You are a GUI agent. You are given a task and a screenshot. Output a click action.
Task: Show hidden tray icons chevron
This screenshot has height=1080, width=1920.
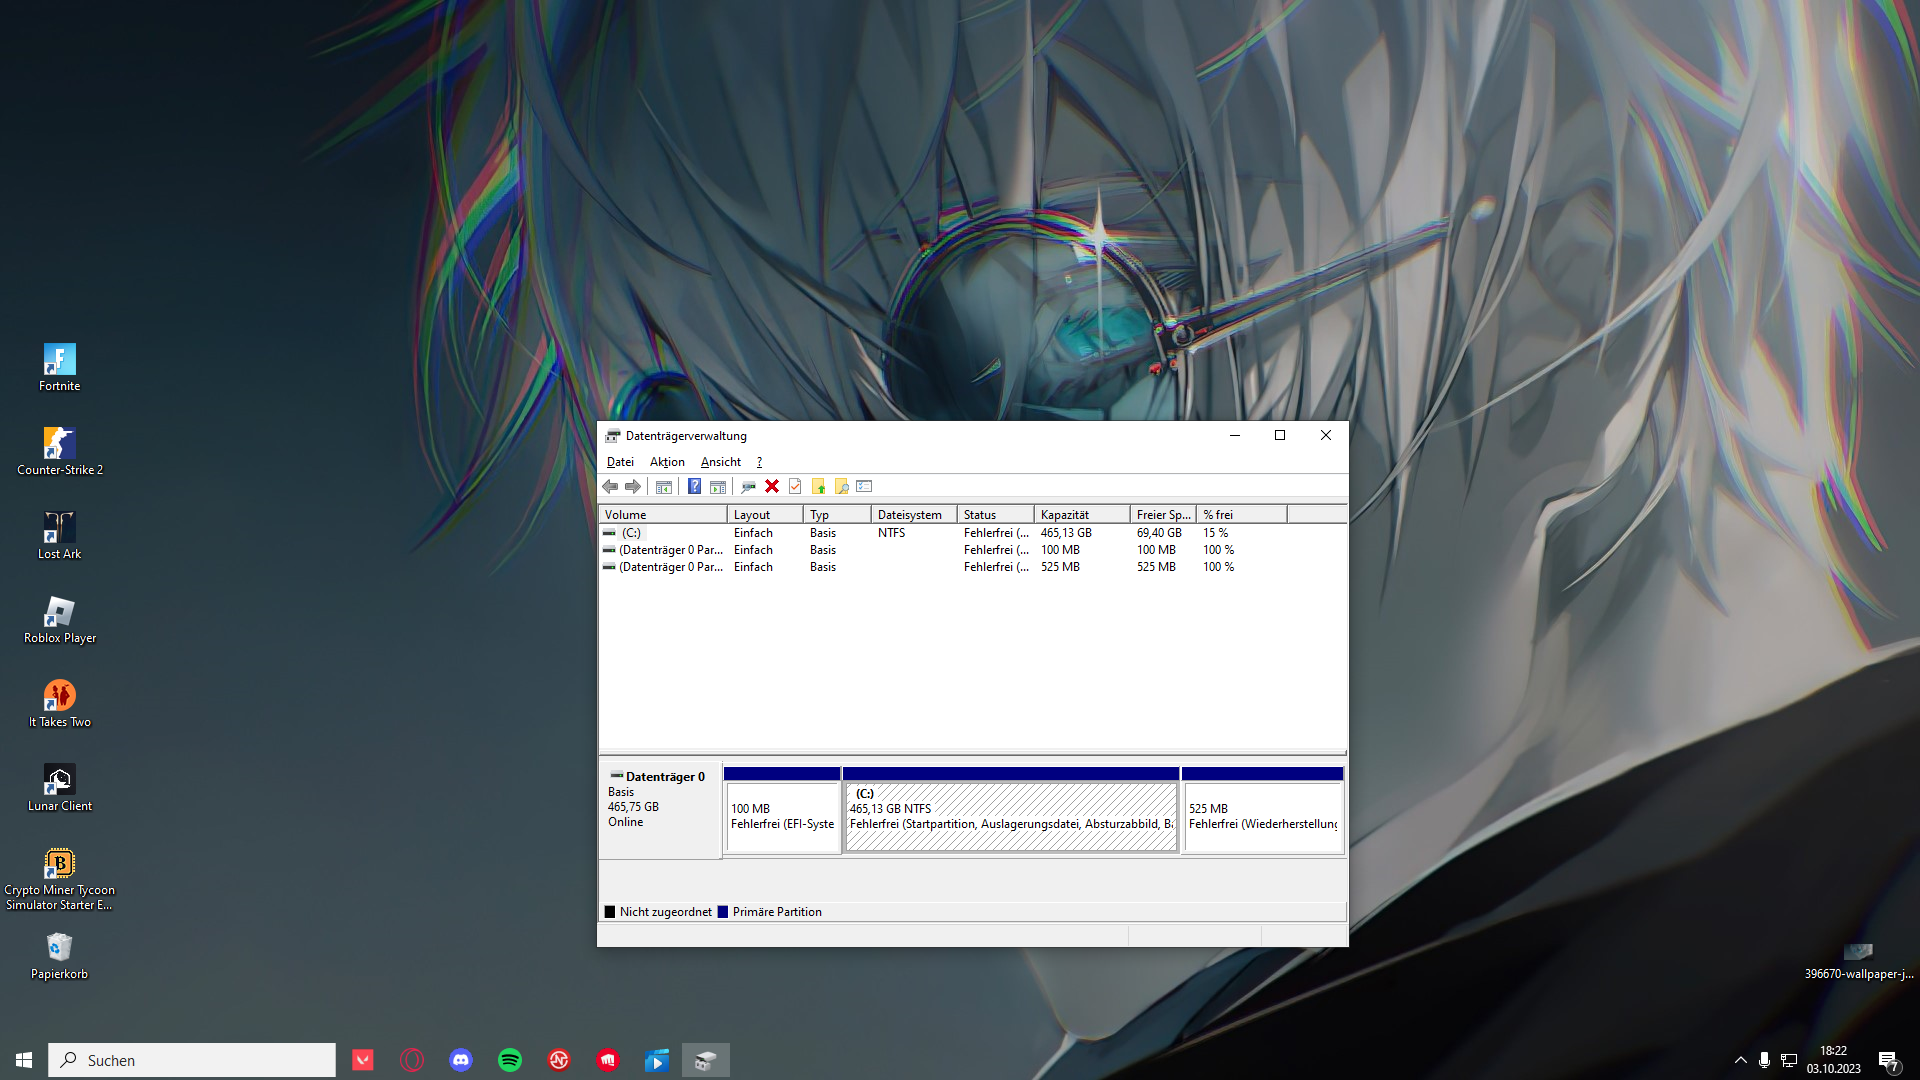pos(1741,1060)
